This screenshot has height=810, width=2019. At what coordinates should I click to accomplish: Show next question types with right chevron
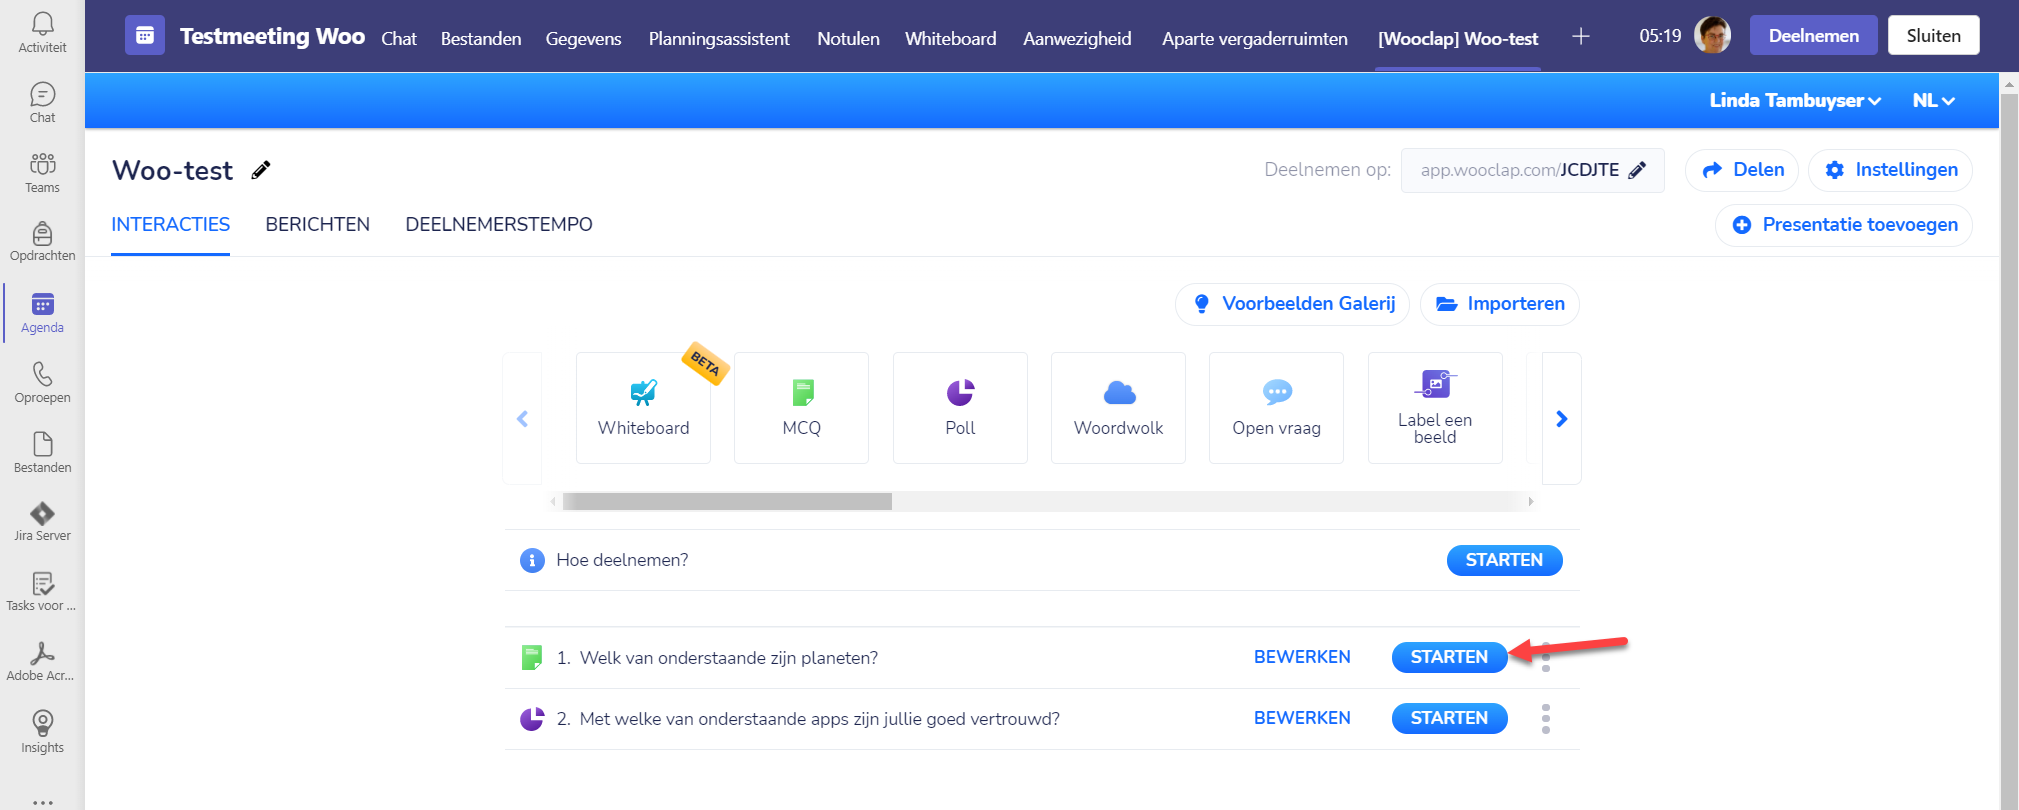click(1561, 418)
